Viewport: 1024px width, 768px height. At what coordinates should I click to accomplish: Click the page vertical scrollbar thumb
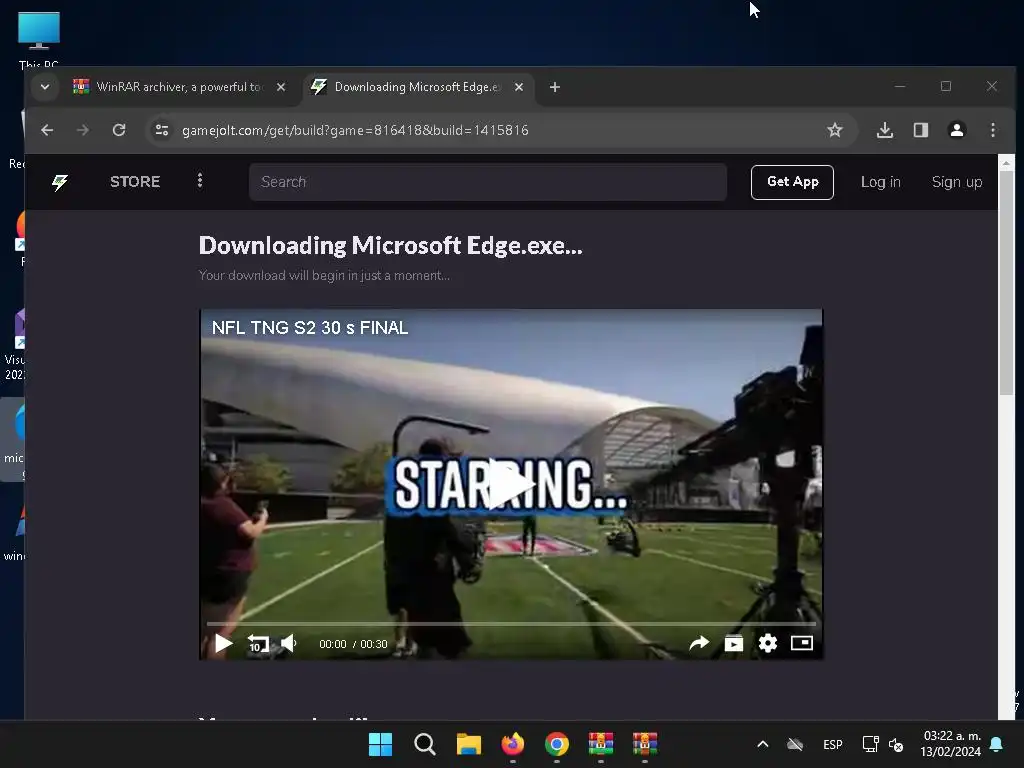point(1006,281)
